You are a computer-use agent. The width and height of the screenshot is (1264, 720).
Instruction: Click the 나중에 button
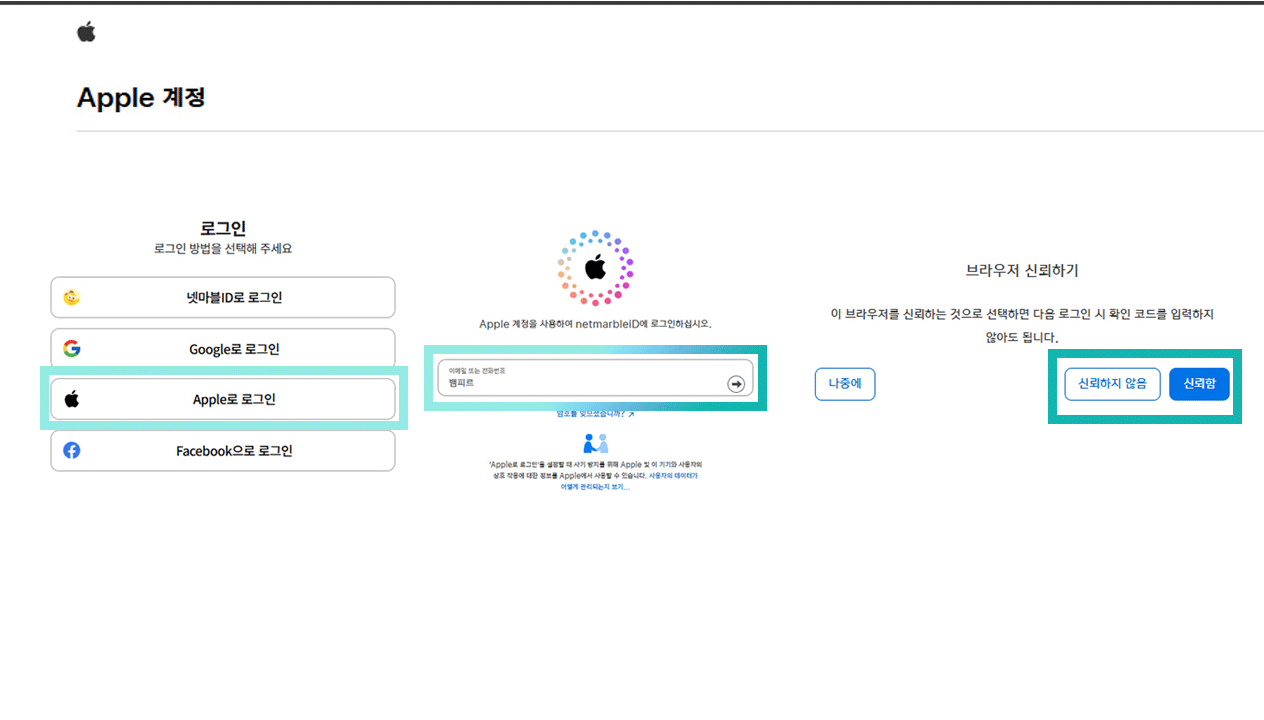pyautogui.click(x=844, y=383)
